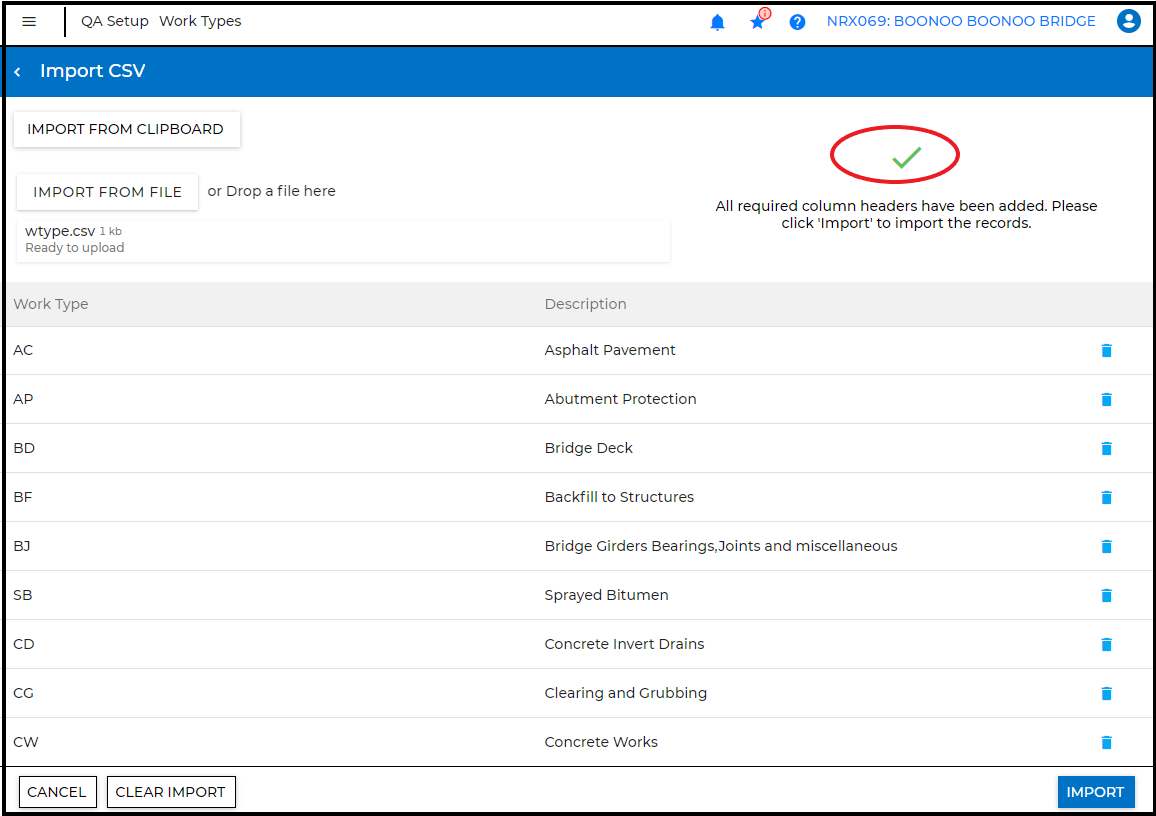Click the 'CD' work type cell
Screen dimensions: 1156x816
tap(24, 644)
